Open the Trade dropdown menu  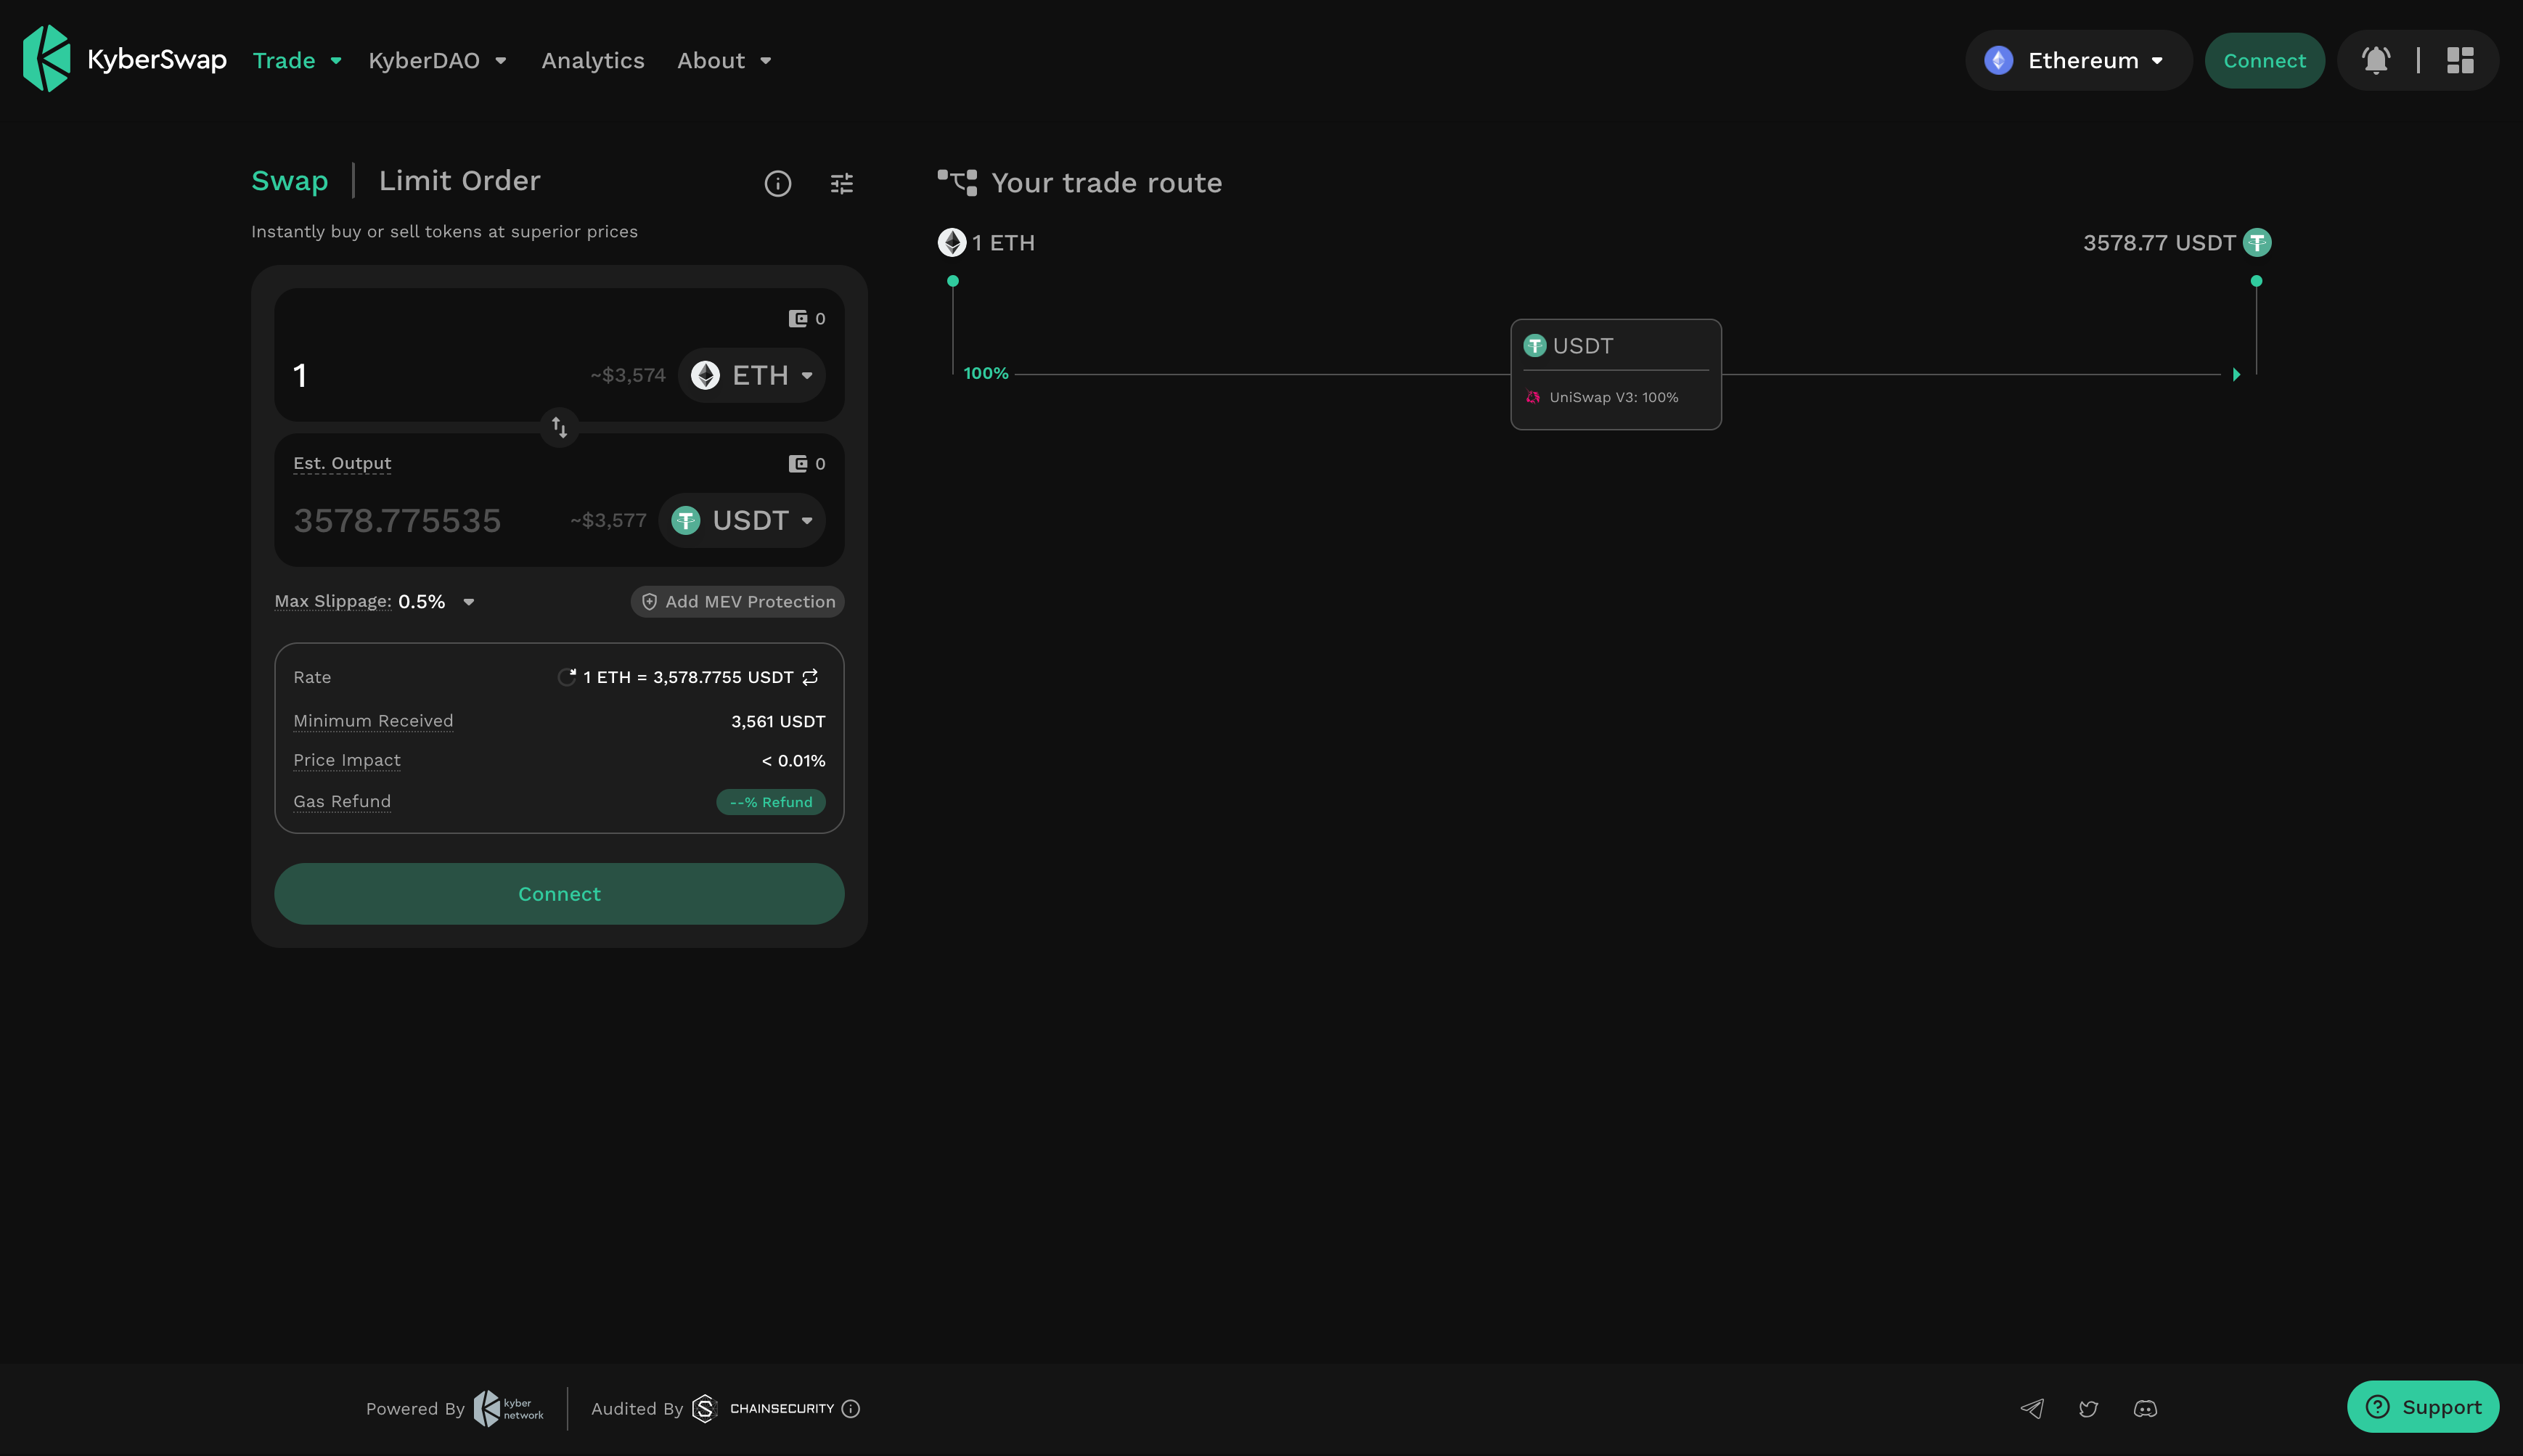(x=297, y=61)
